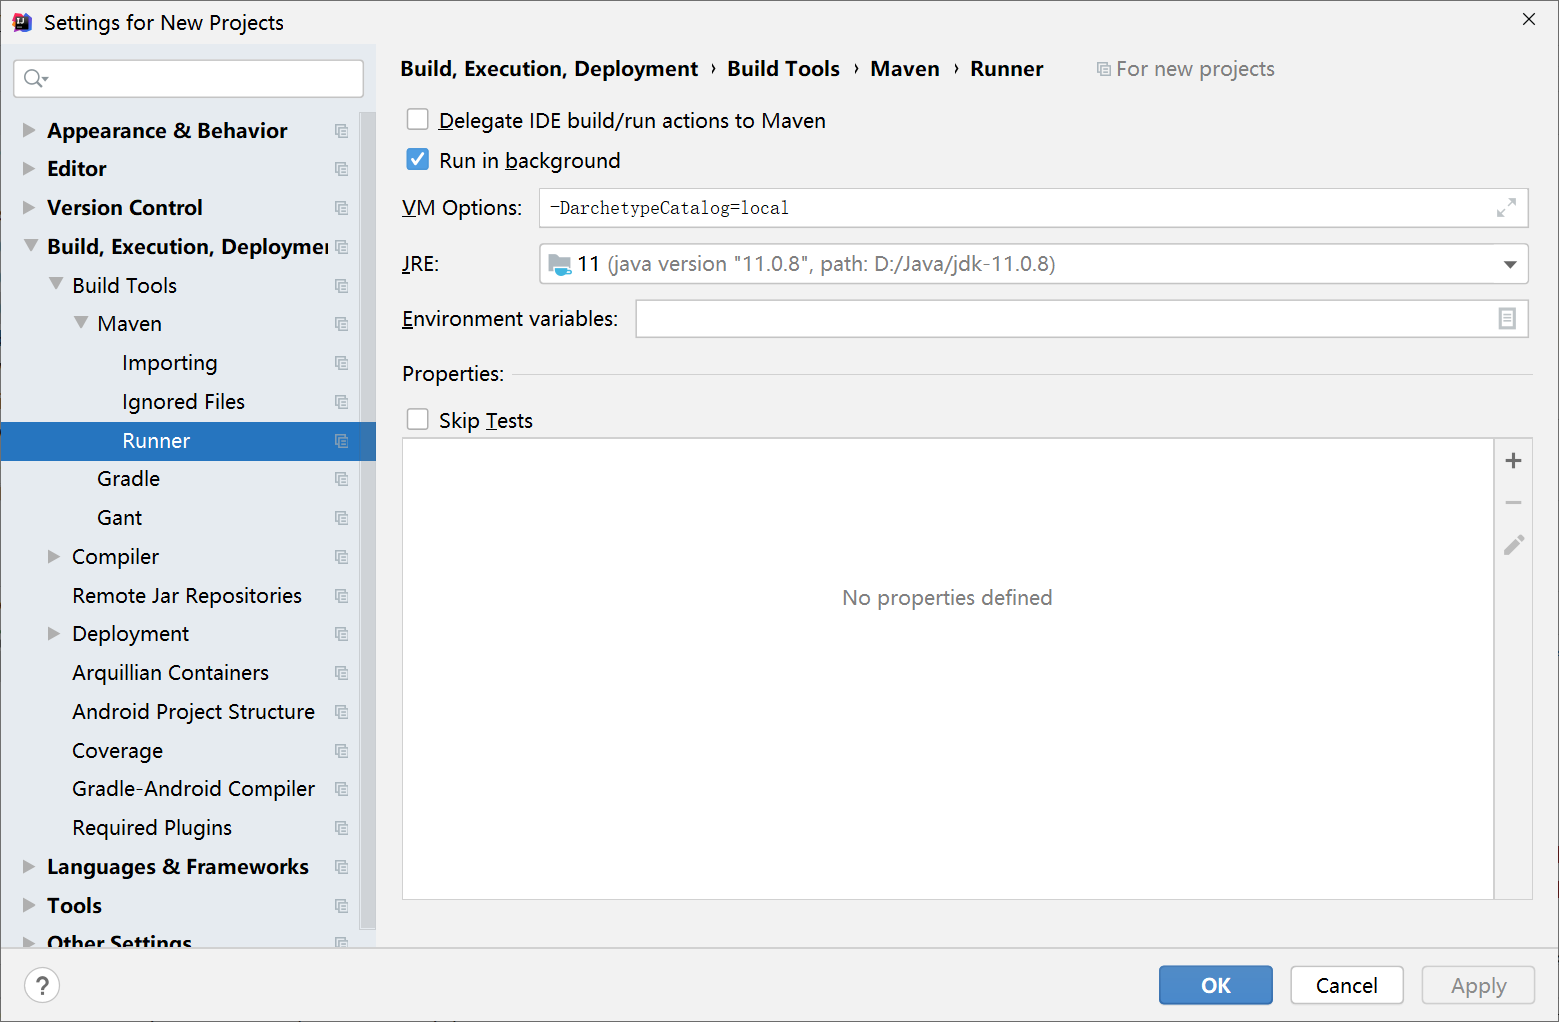1559x1022 pixels.
Task: Click project-level icon next to Maven
Action: click(341, 324)
